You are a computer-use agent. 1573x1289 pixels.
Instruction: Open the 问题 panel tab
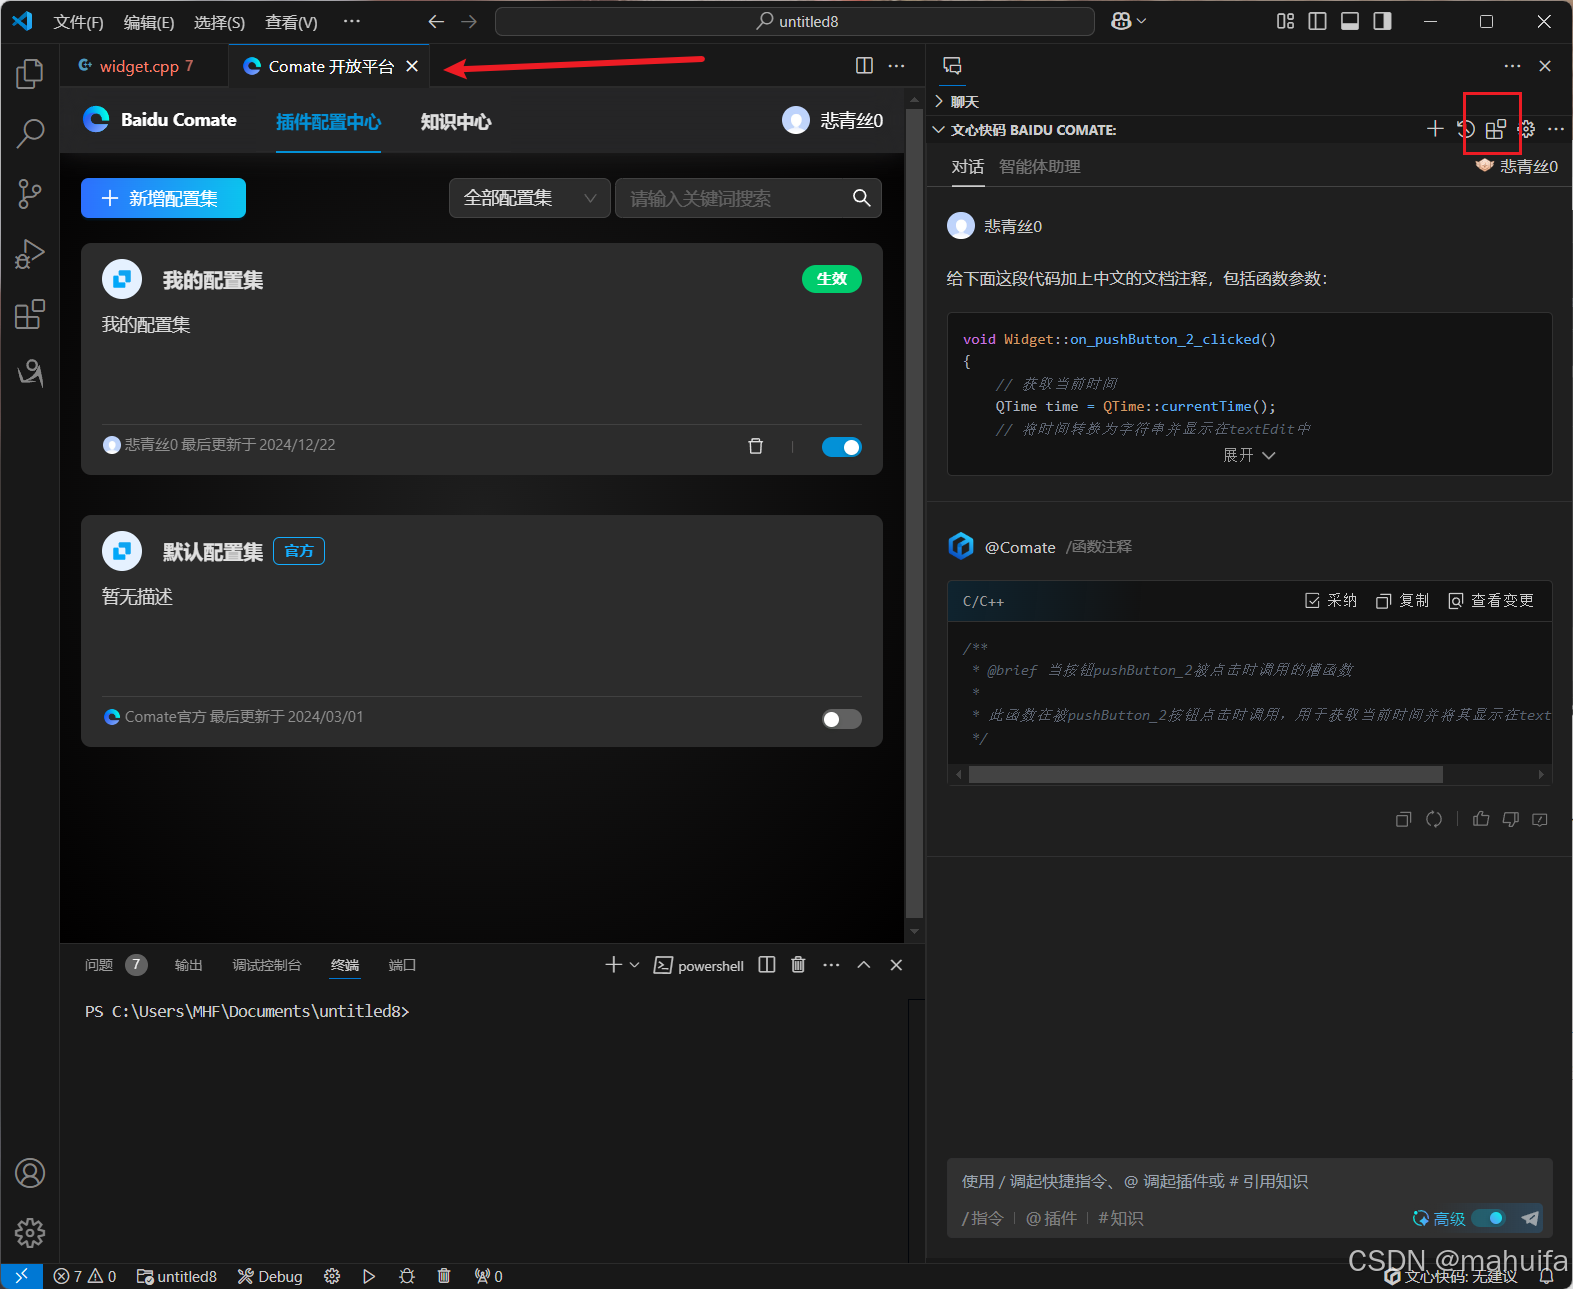point(99,965)
